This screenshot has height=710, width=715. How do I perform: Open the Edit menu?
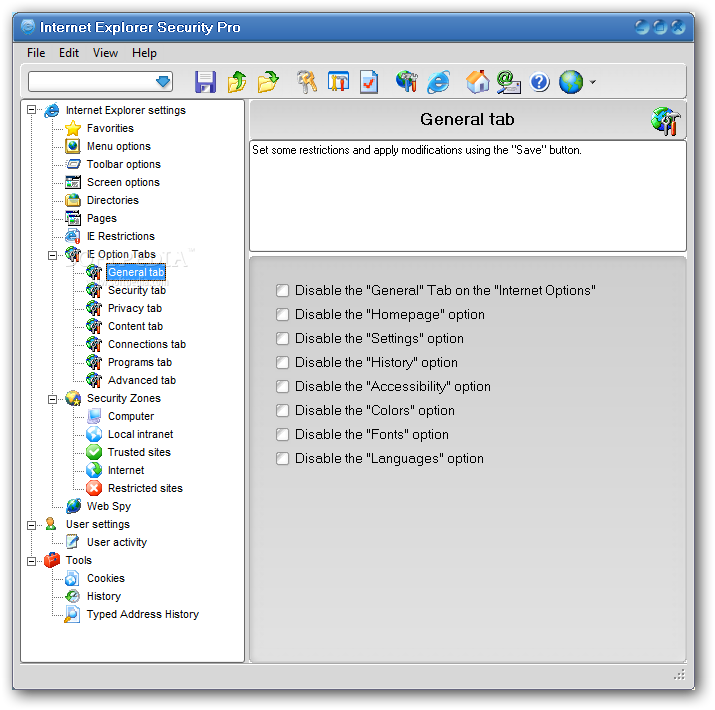69,53
